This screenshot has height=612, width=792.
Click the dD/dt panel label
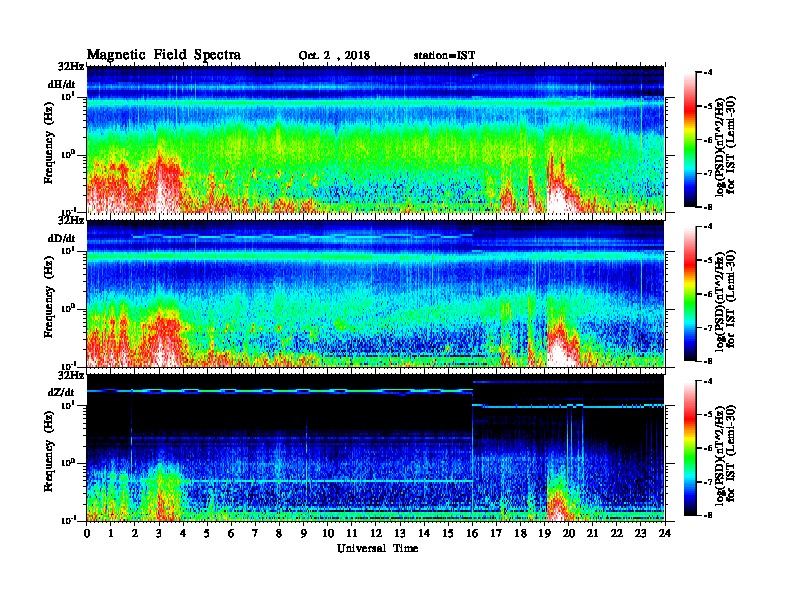[62, 238]
